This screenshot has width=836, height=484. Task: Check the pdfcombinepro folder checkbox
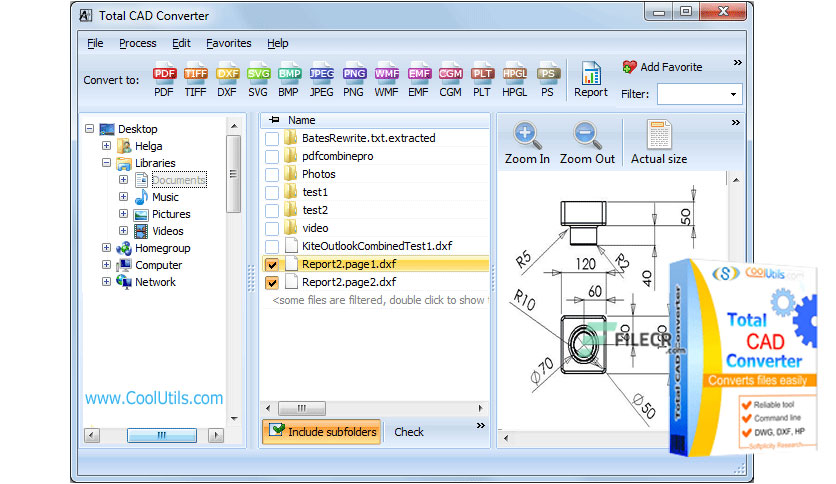(272, 157)
